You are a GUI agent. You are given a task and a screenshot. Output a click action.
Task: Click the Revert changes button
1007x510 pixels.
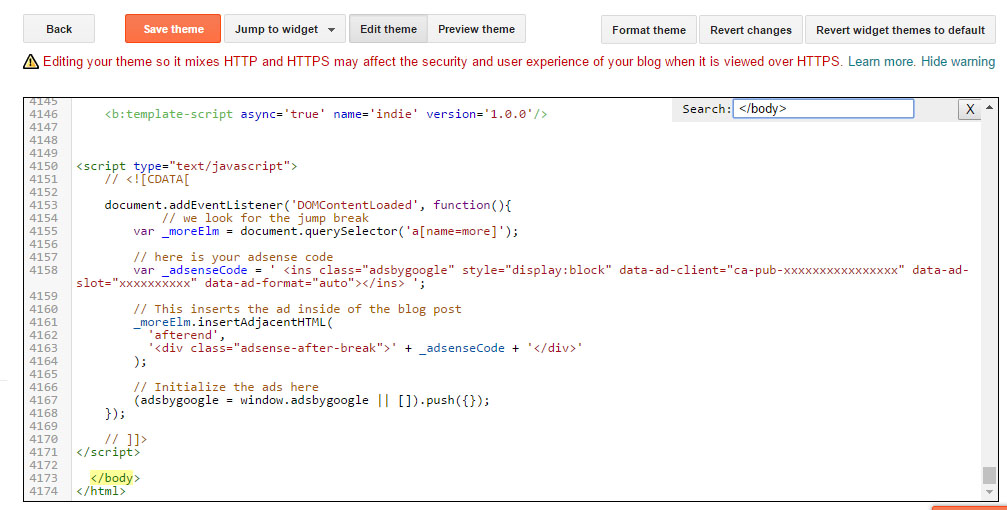coord(751,30)
